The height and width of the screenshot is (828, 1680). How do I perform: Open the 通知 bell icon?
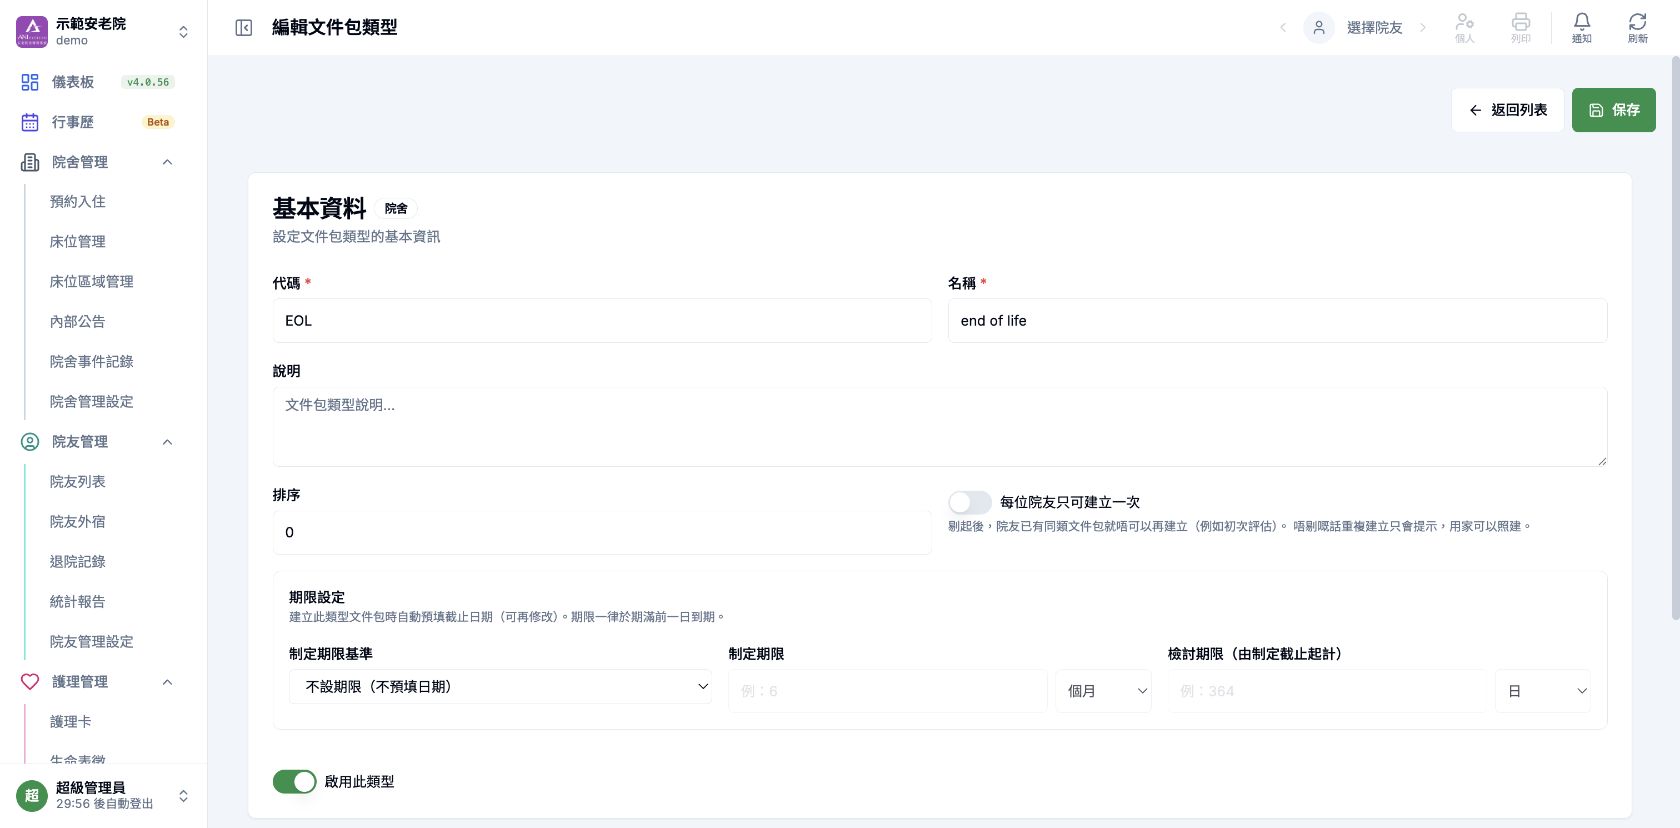[x=1581, y=22]
